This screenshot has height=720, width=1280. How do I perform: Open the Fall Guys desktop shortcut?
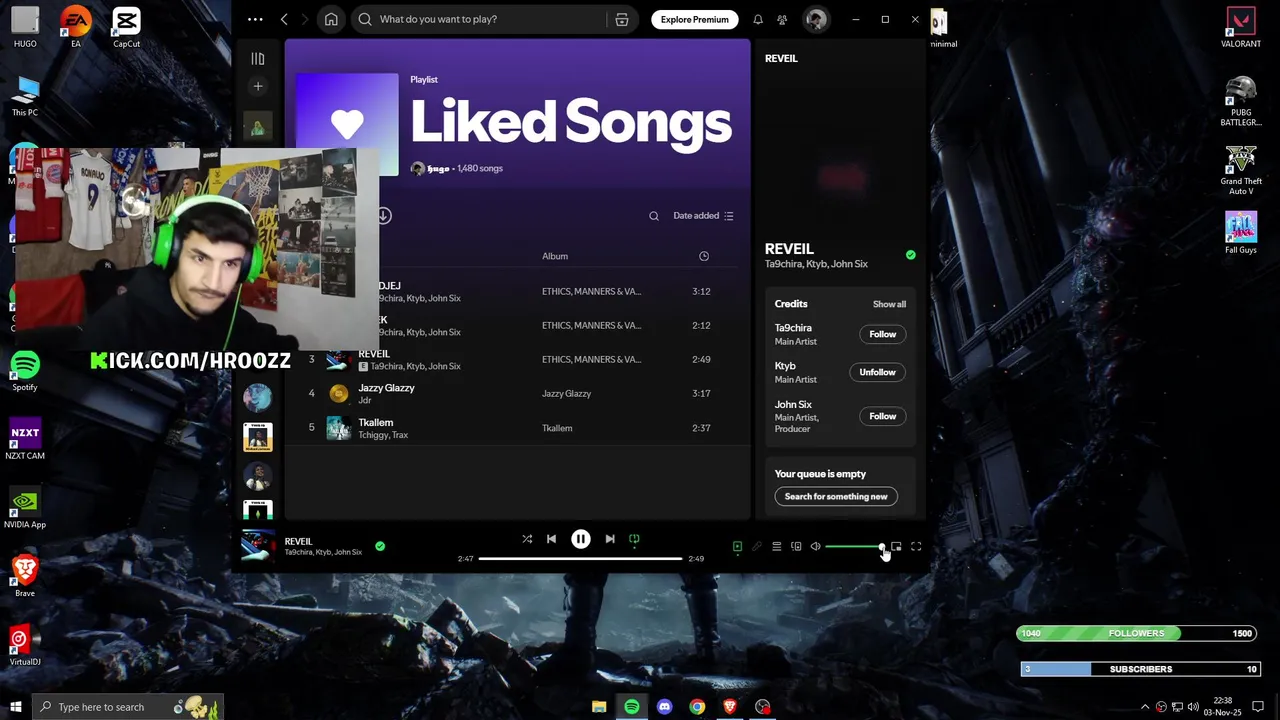(x=1241, y=233)
